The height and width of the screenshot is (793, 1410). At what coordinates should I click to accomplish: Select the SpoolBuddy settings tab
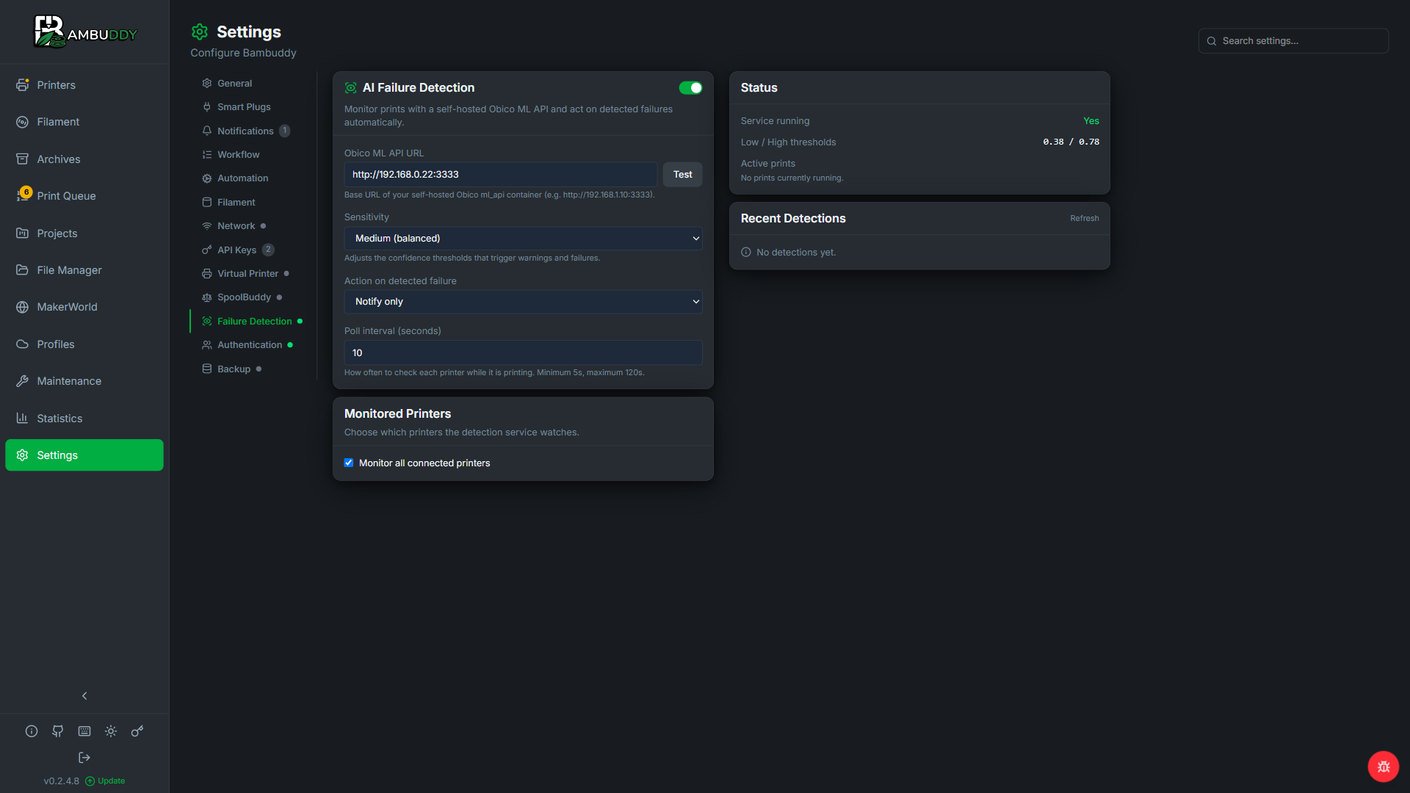(242, 297)
